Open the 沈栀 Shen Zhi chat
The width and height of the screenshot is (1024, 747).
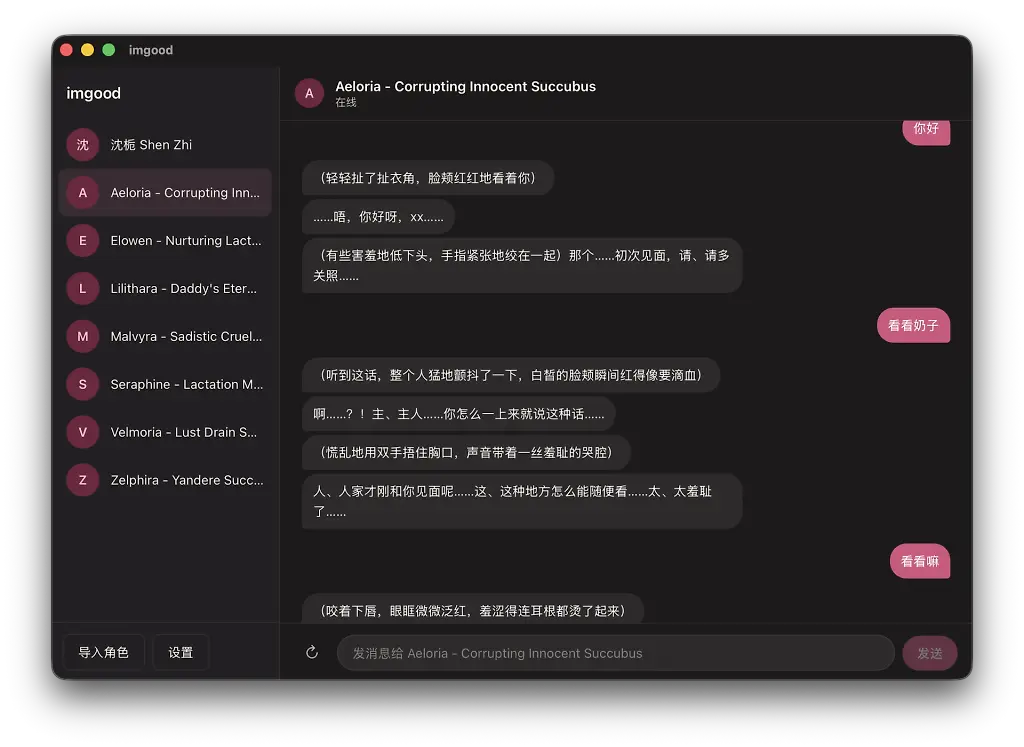[x=165, y=145]
